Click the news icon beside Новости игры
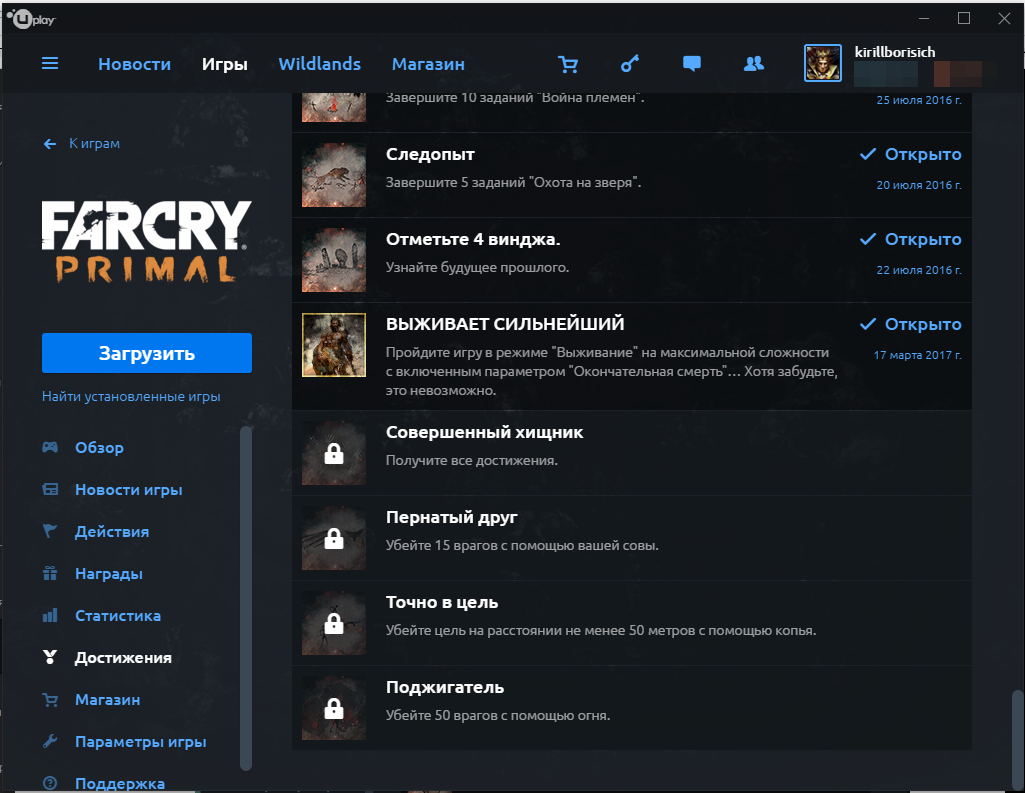This screenshot has width=1025, height=793. click(50, 489)
